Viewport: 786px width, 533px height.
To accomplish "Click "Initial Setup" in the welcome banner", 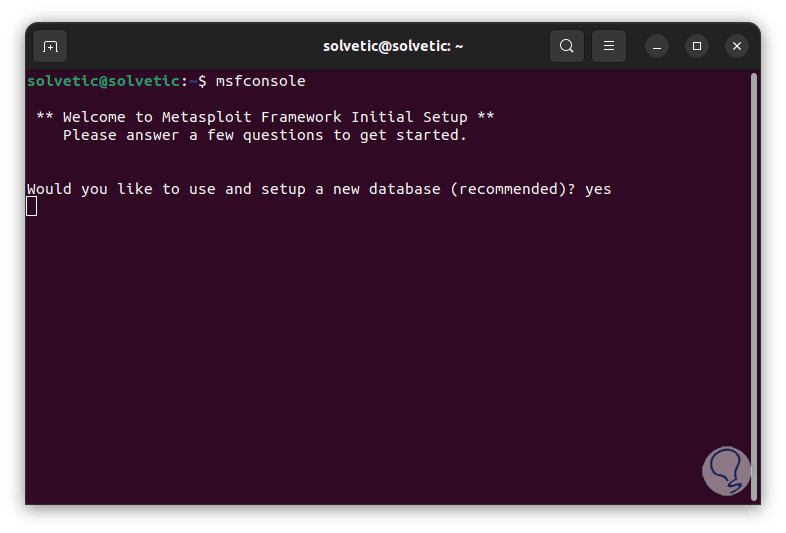I will coord(409,116).
